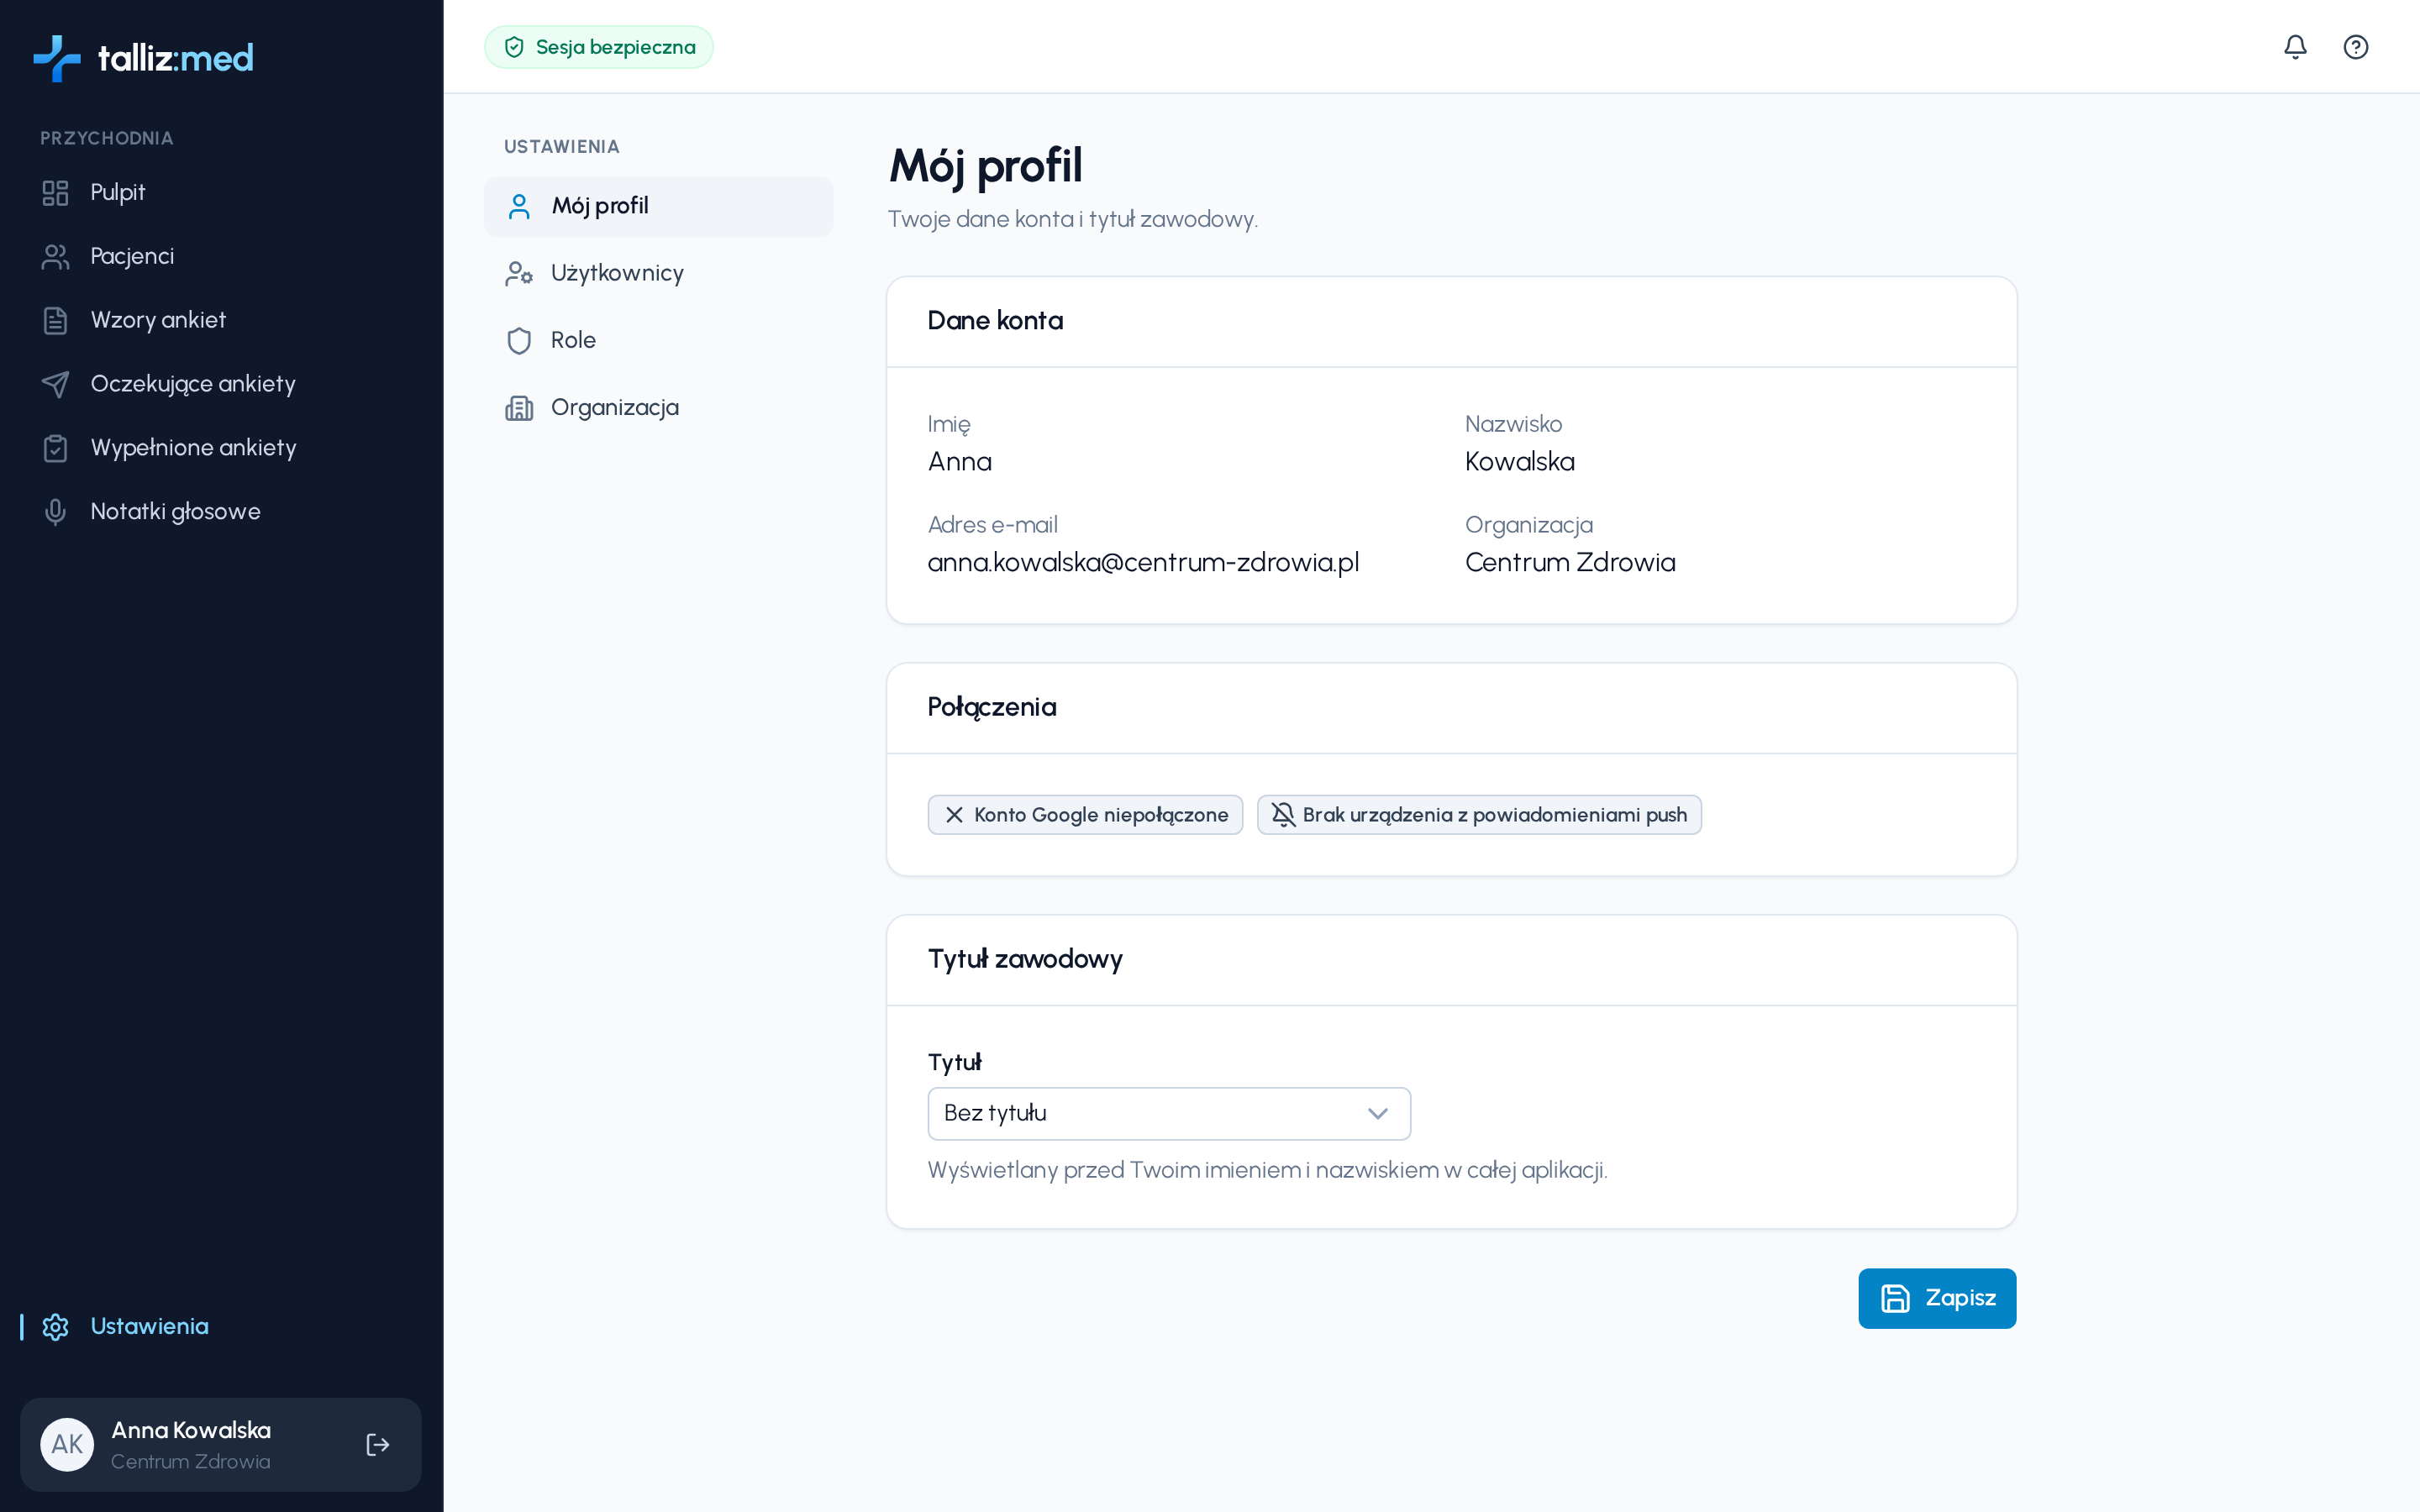This screenshot has width=2420, height=1512.
Task: Click the Oczekujące ankiety paper plane icon
Action: (55, 384)
